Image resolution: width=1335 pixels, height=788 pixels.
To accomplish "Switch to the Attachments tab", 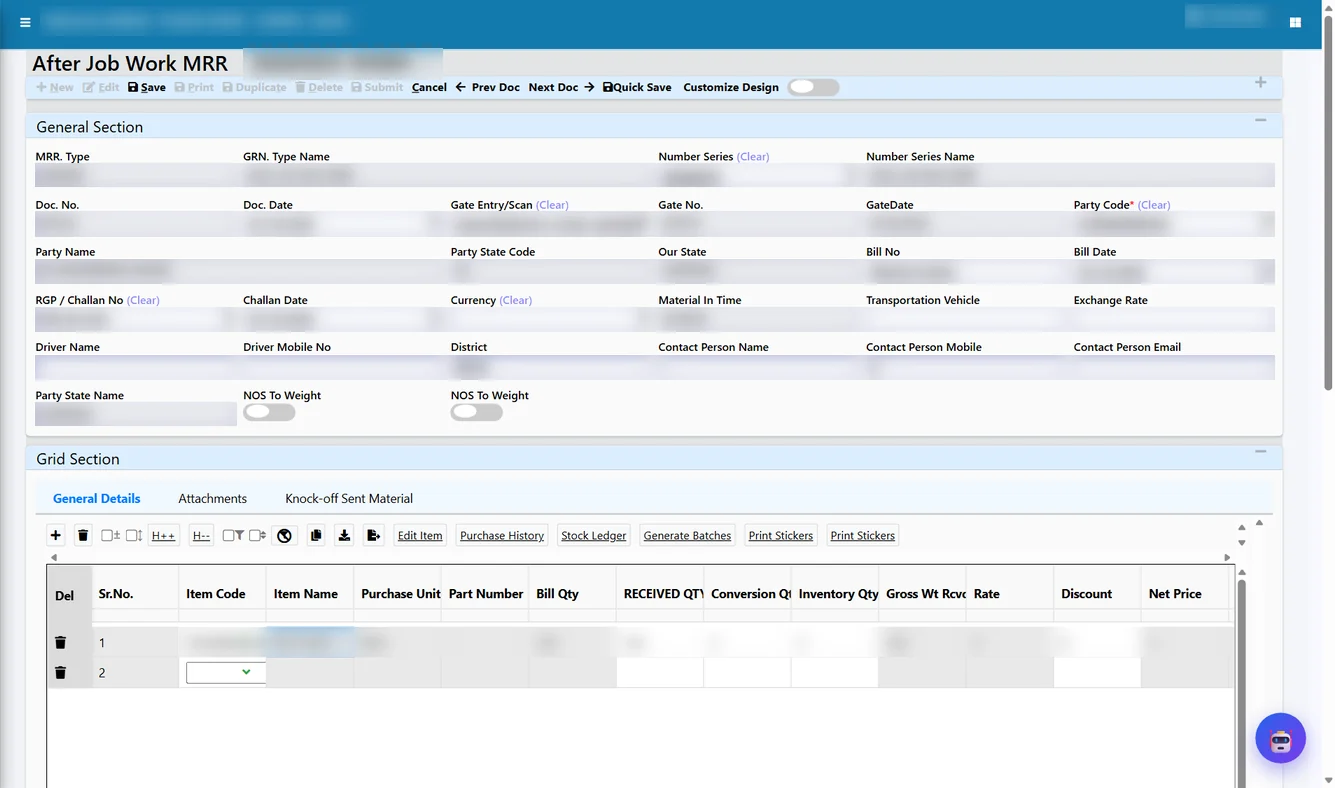I will [x=213, y=498].
